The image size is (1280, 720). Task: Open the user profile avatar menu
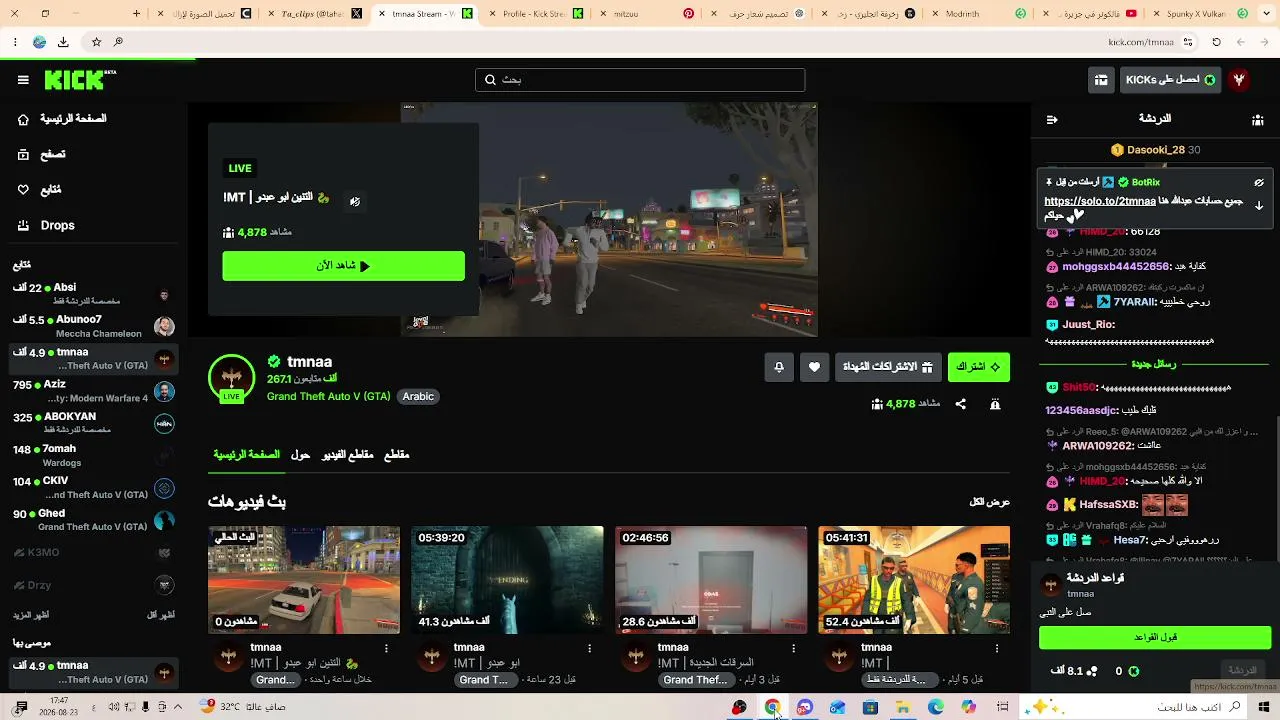coord(1239,80)
